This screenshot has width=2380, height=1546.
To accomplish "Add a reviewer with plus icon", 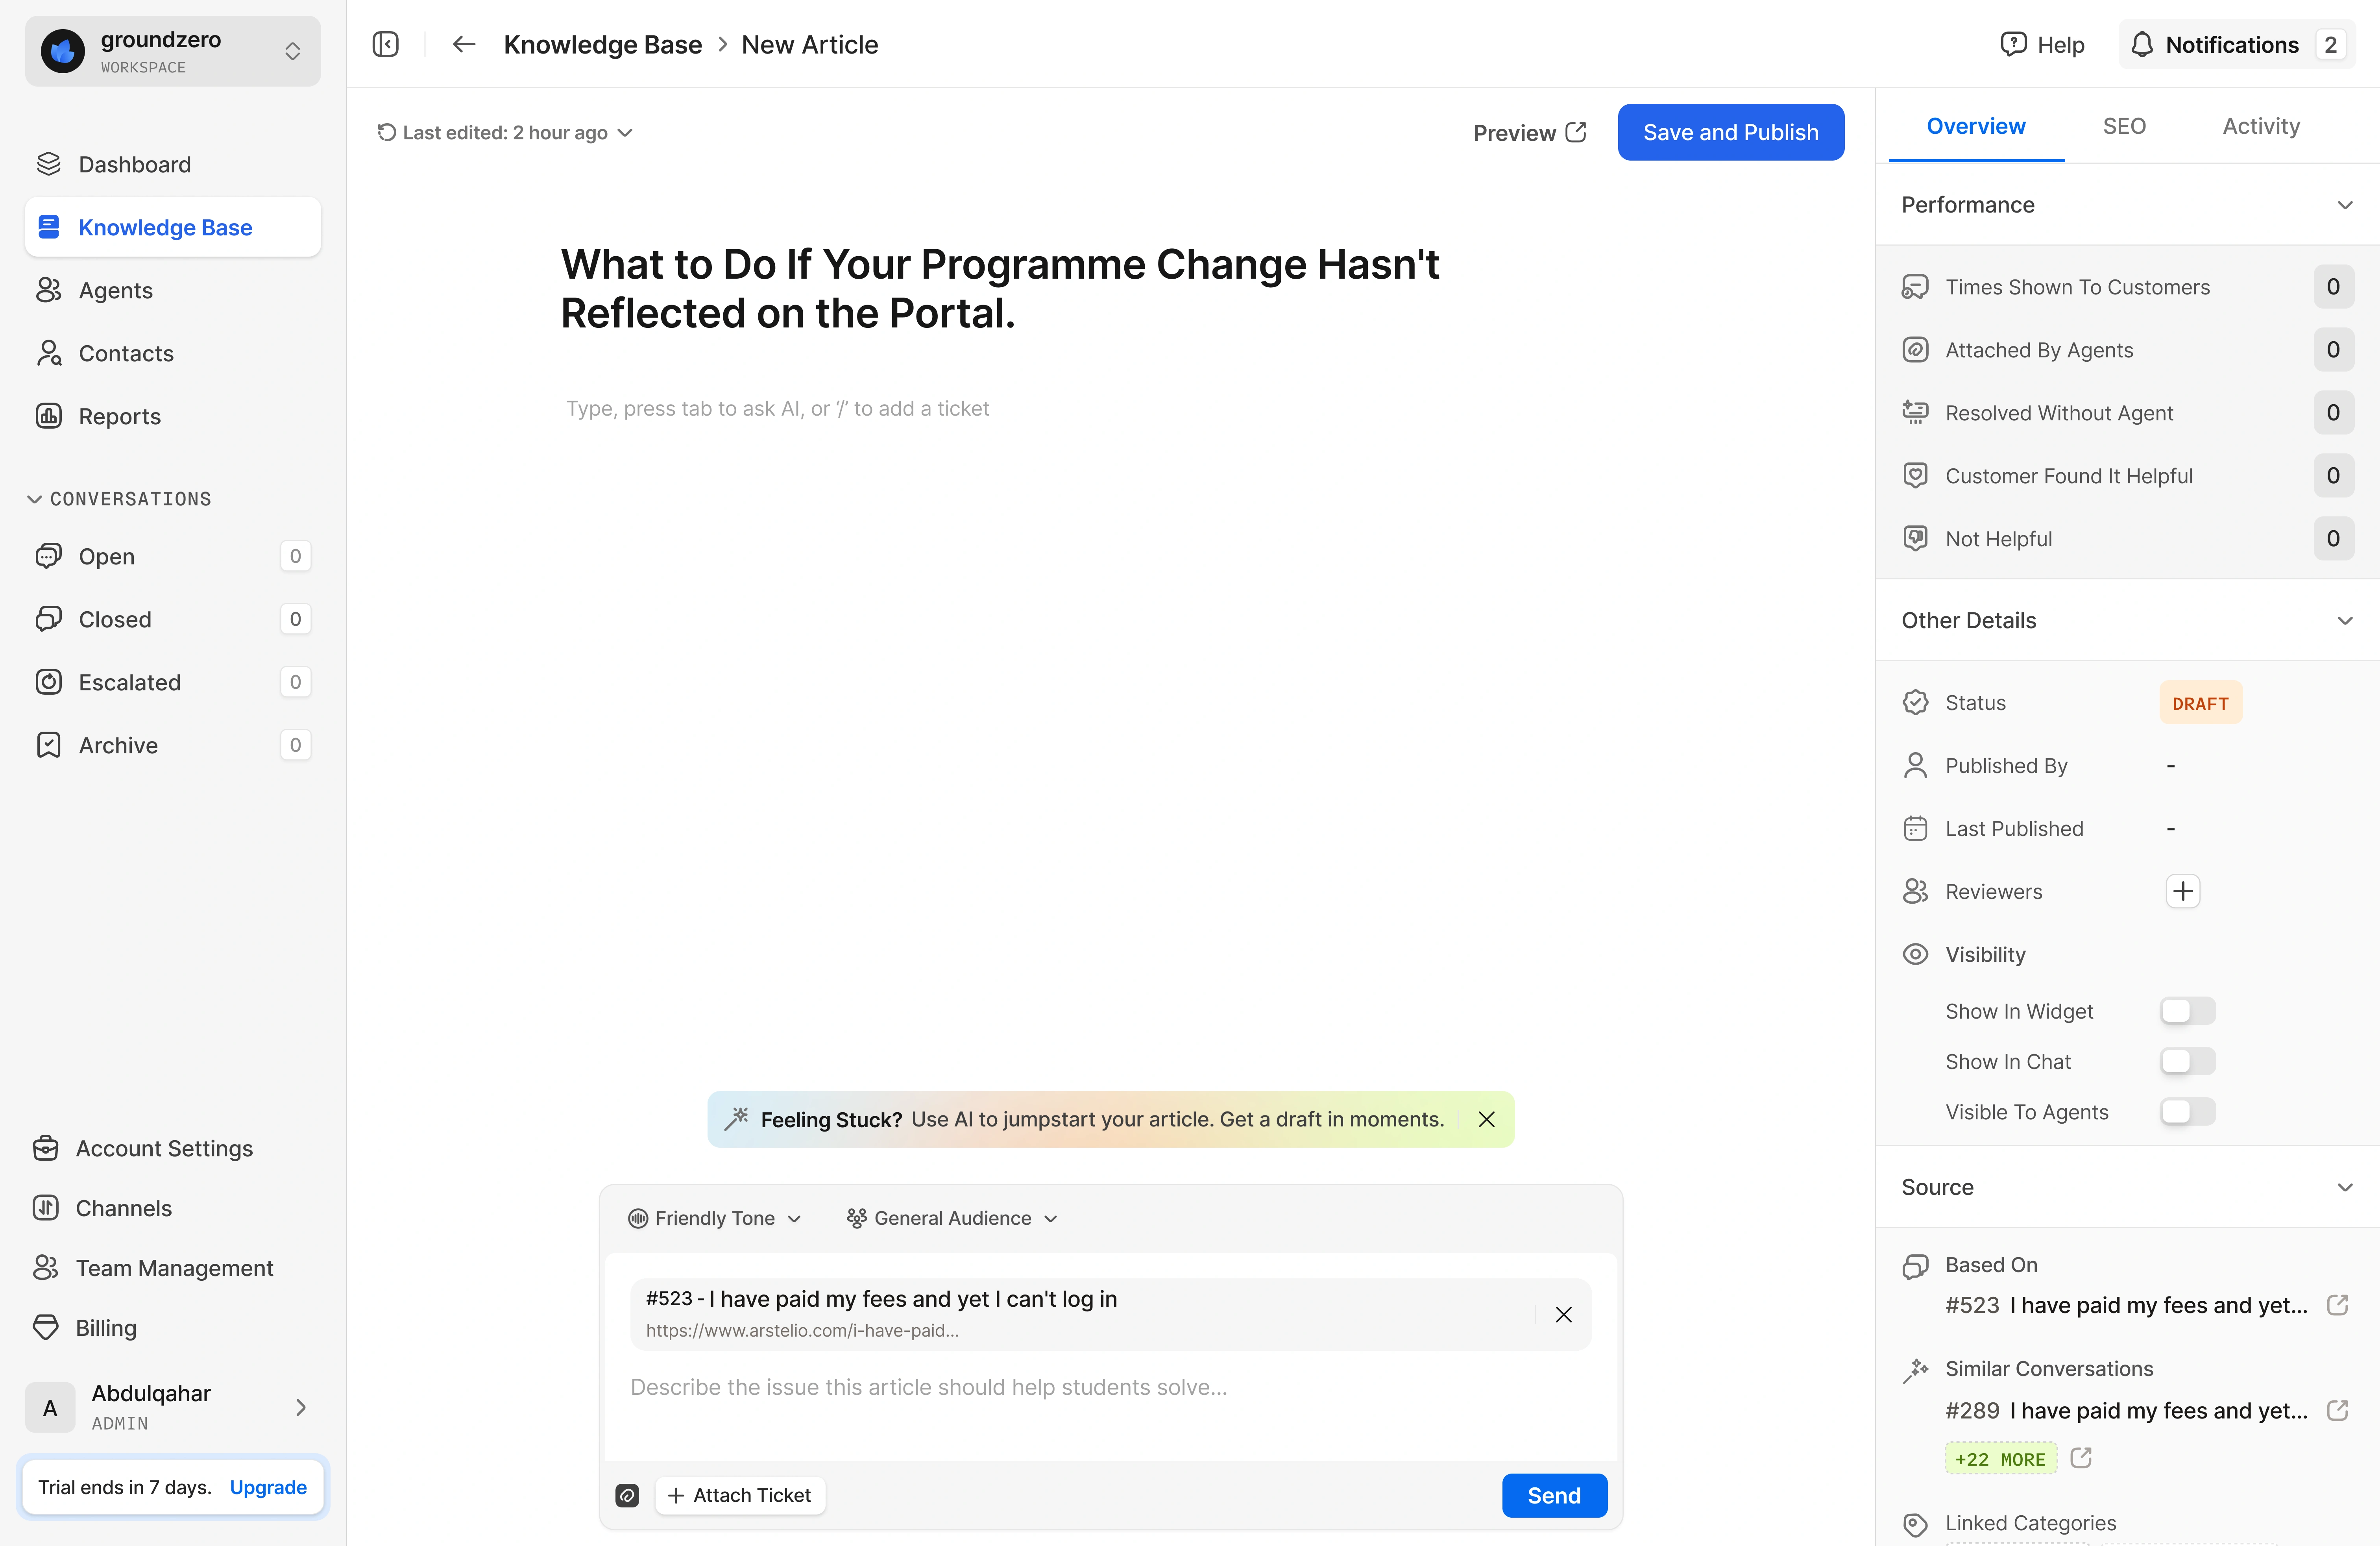I will point(2182,891).
